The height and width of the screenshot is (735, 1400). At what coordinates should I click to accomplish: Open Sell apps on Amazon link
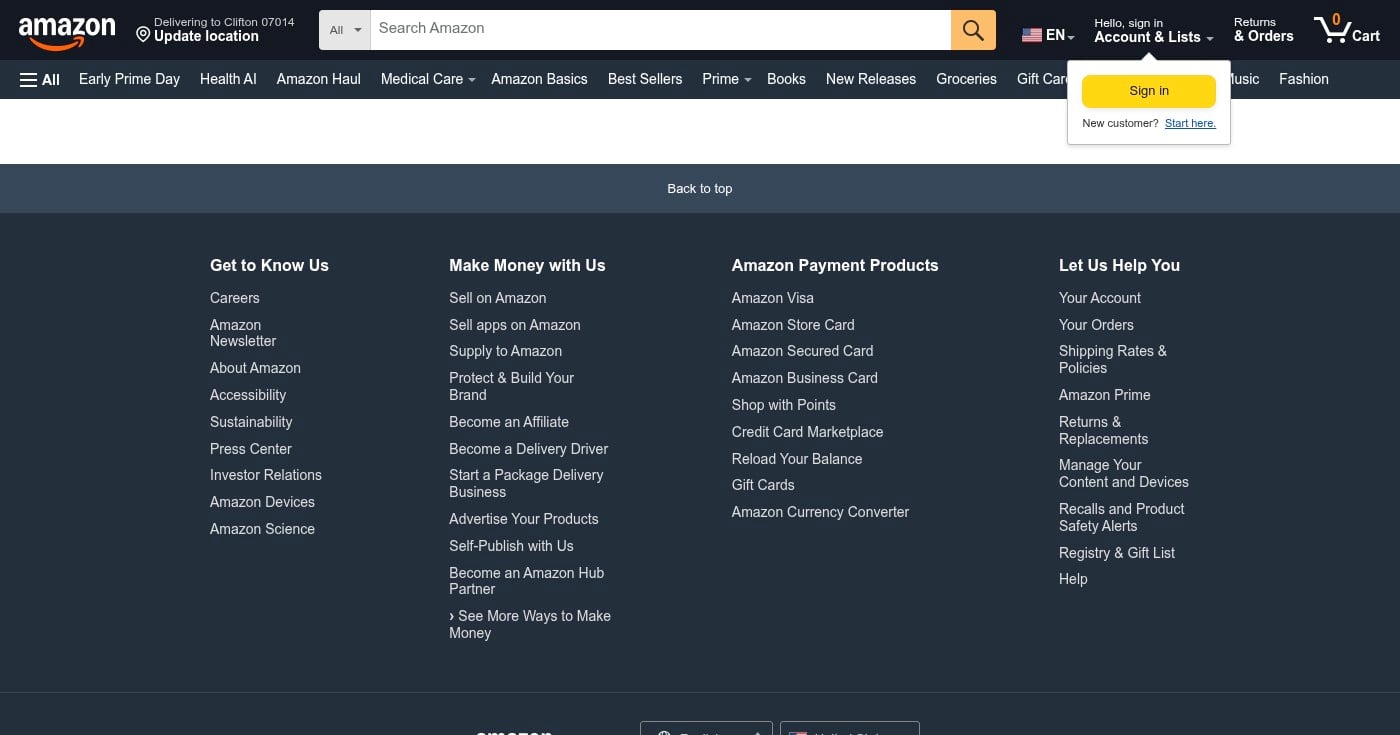point(515,325)
